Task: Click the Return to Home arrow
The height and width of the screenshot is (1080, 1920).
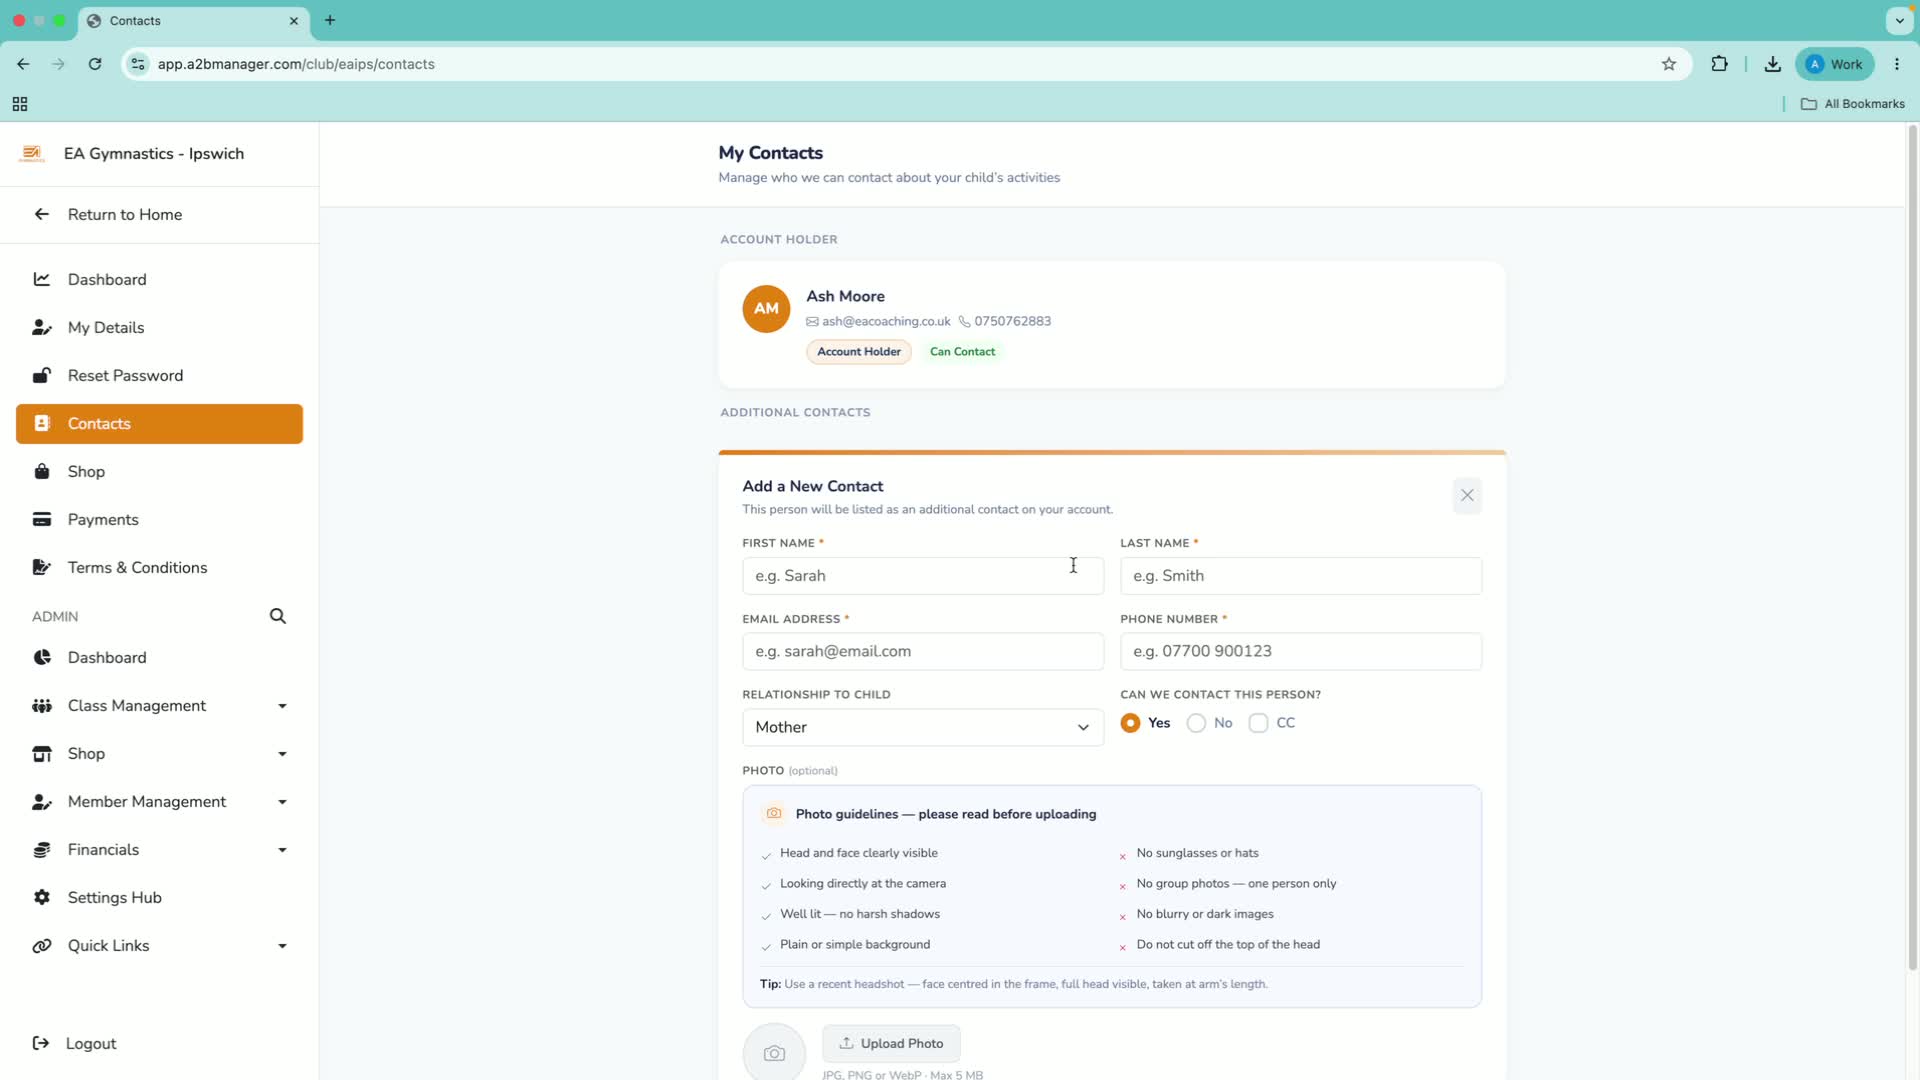Action: [x=42, y=214]
